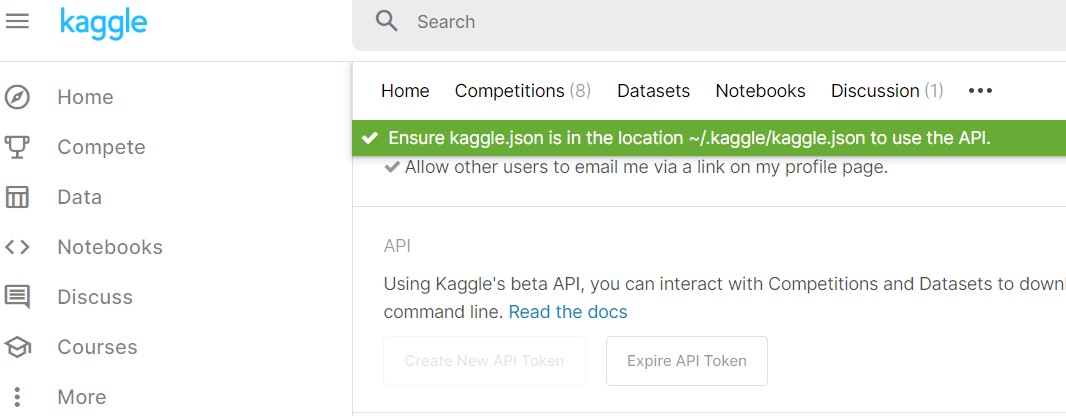Switch to the Datasets tab
Viewport: 1066px width, 416px height.
(653, 91)
